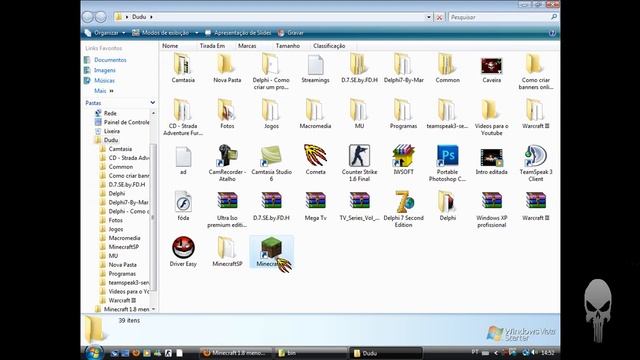The width and height of the screenshot is (640, 360).
Task: Open Imagens favorite link
Action: 104,70
